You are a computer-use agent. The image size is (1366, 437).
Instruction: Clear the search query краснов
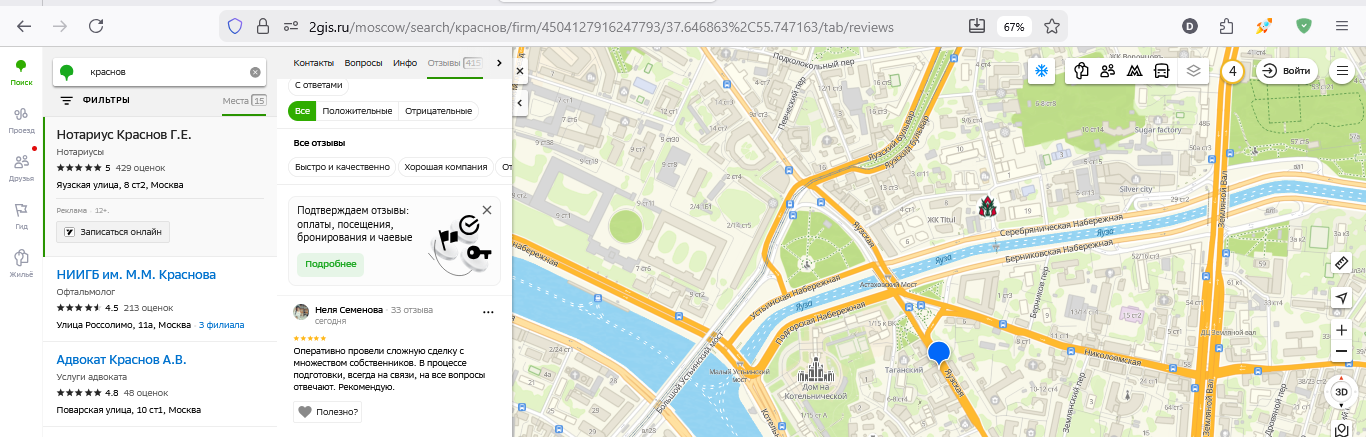pos(255,72)
